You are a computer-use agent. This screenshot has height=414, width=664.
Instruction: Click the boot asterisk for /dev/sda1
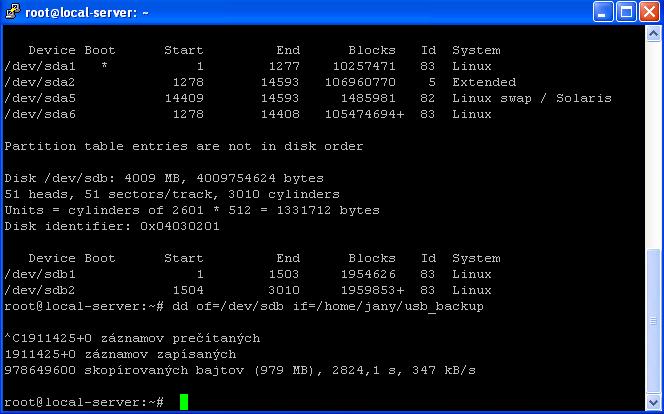[104, 66]
